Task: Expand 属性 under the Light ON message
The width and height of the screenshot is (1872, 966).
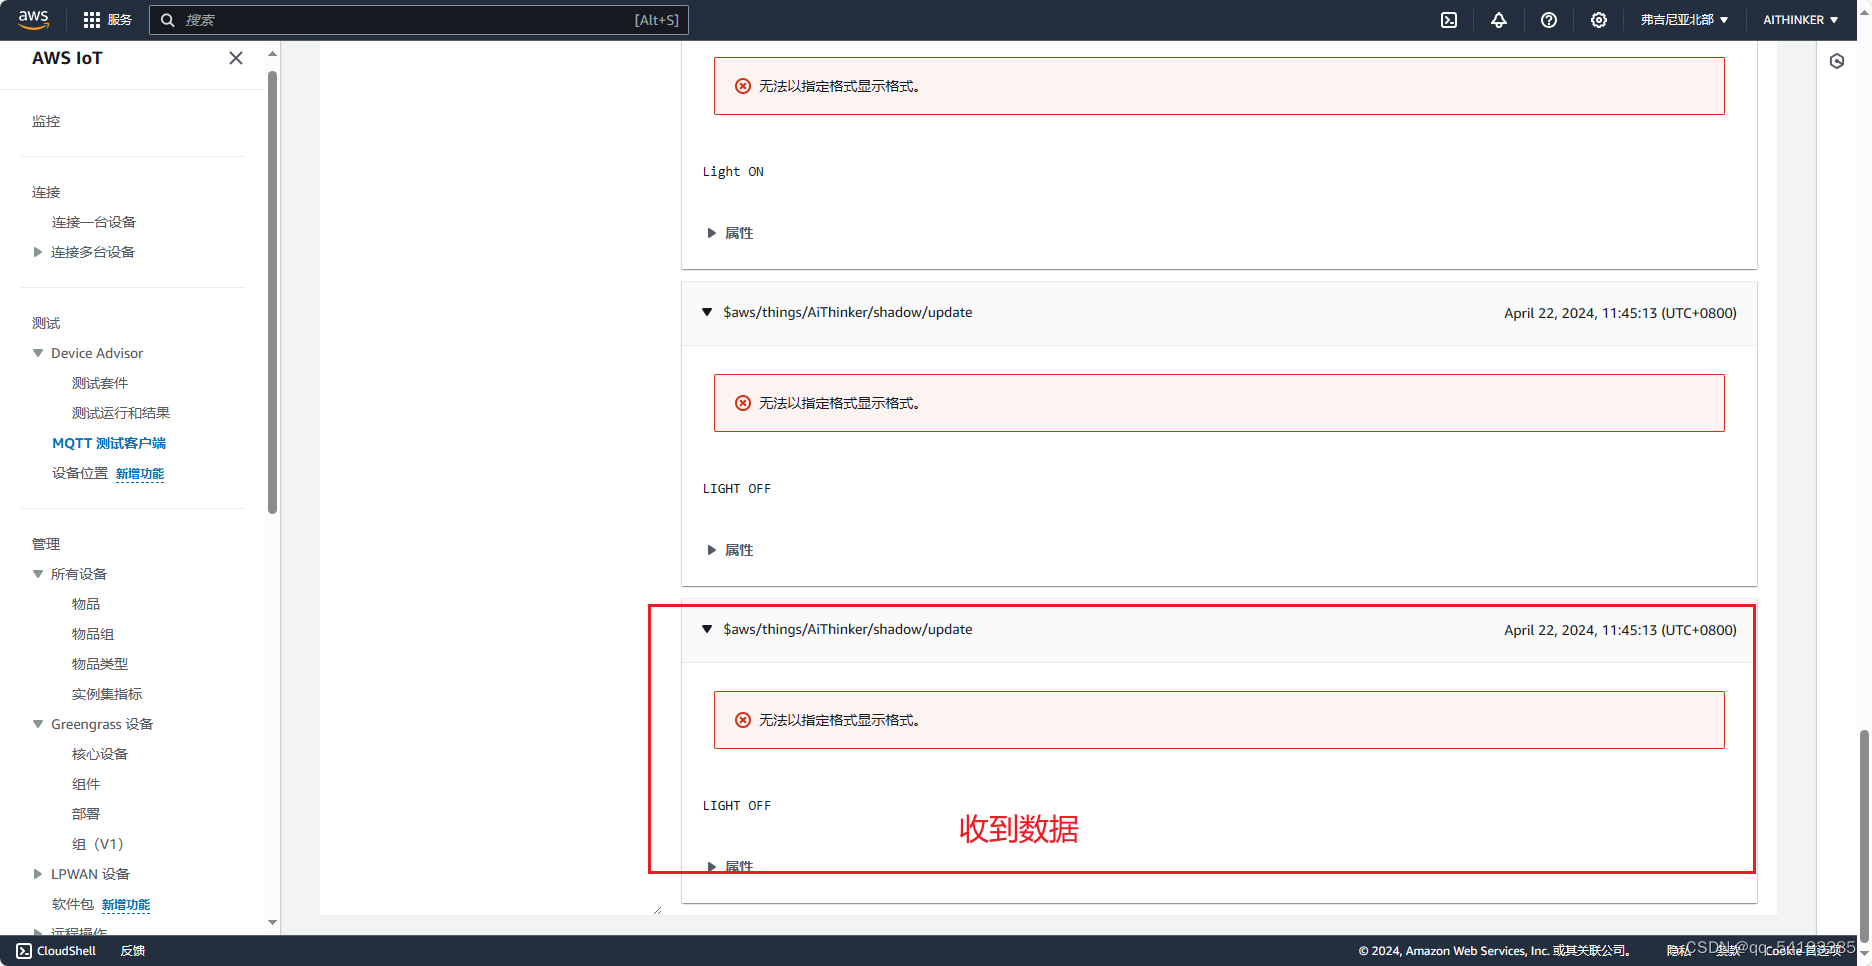Action: pyautogui.click(x=730, y=233)
